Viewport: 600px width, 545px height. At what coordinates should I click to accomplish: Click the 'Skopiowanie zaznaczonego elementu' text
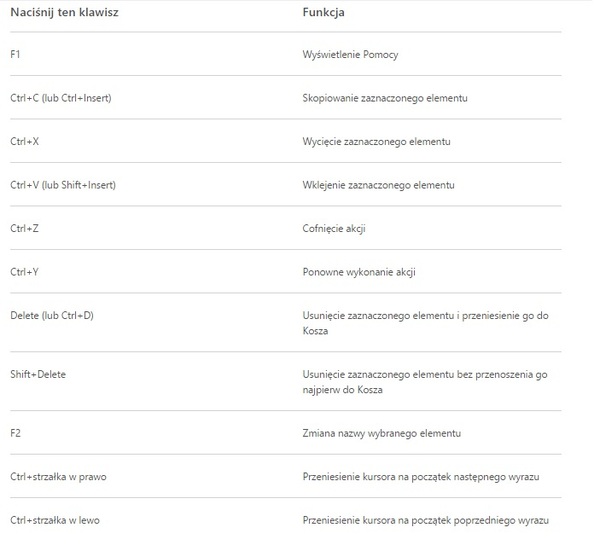click(x=385, y=98)
